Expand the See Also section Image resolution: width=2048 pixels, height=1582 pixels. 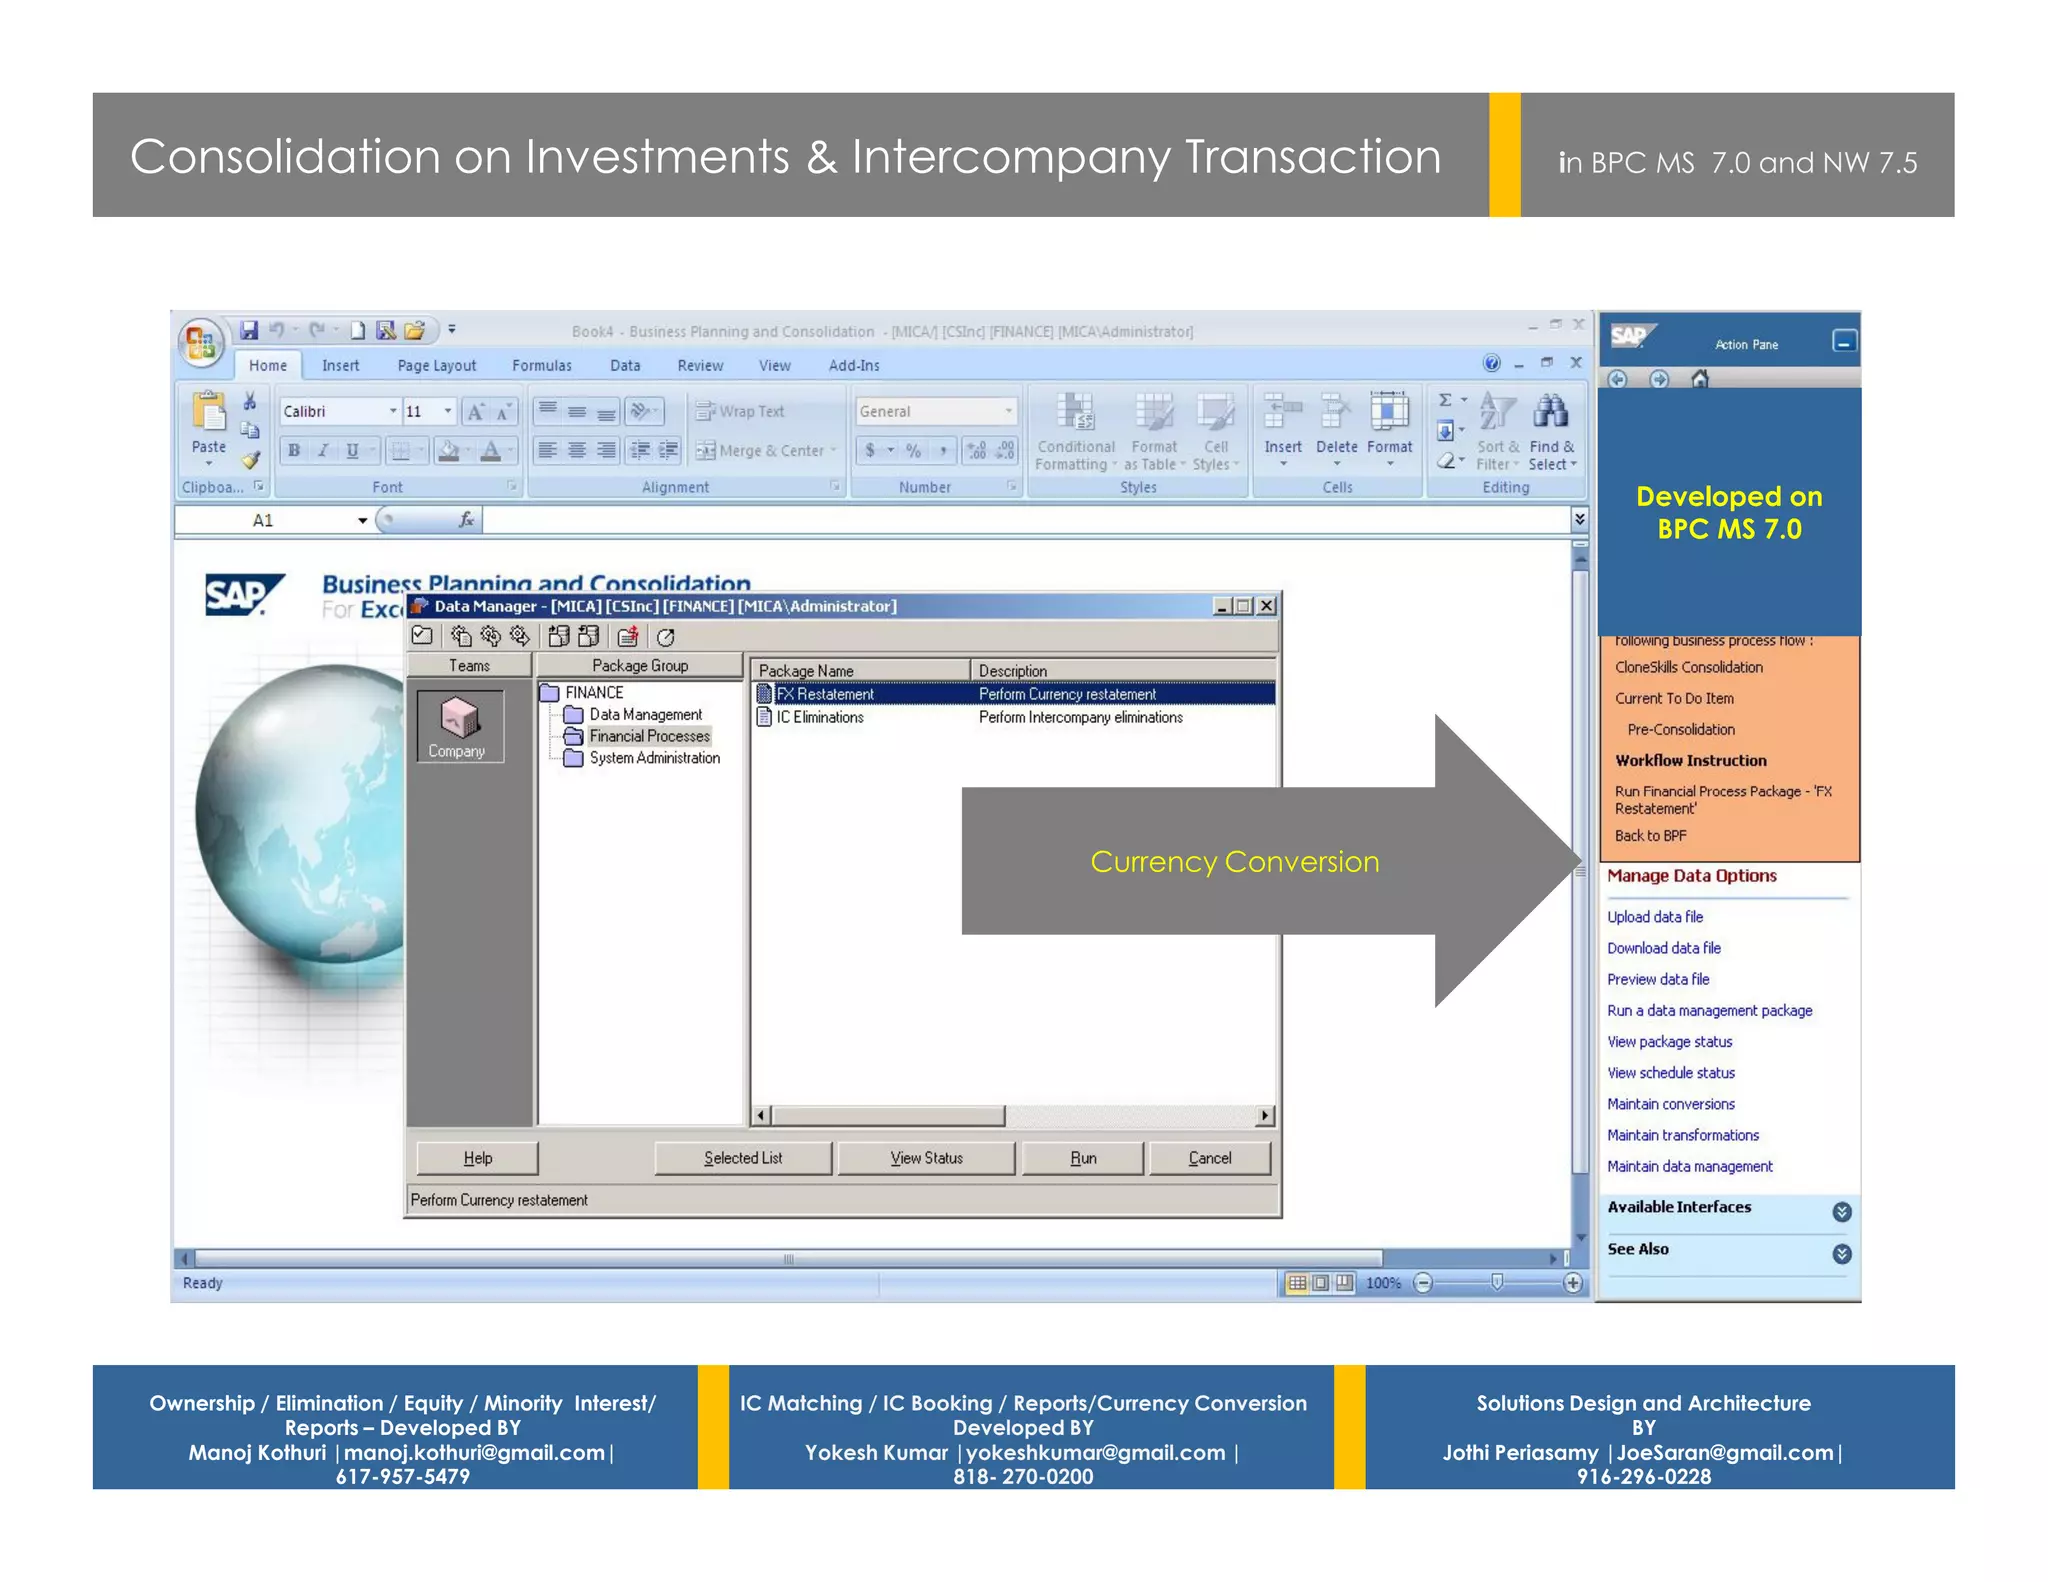tap(1842, 1254)
